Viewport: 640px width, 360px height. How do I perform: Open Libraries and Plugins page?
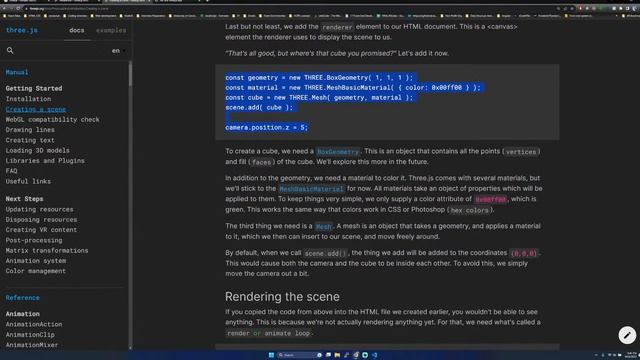(45, 160)
